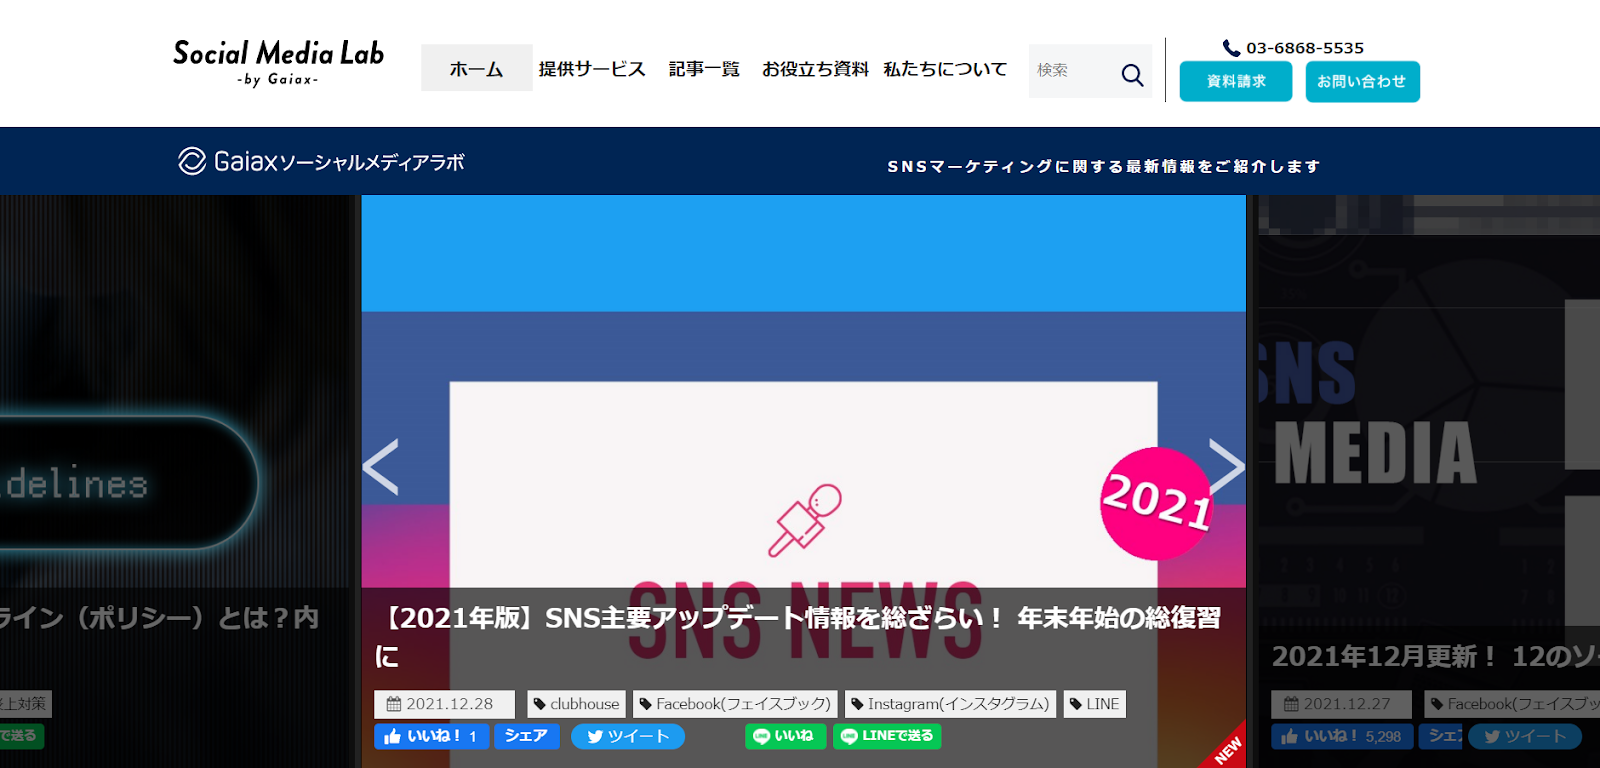Click the search magnifier icon
This screenshot has width=1600, height=768.
click(1132, 75)
